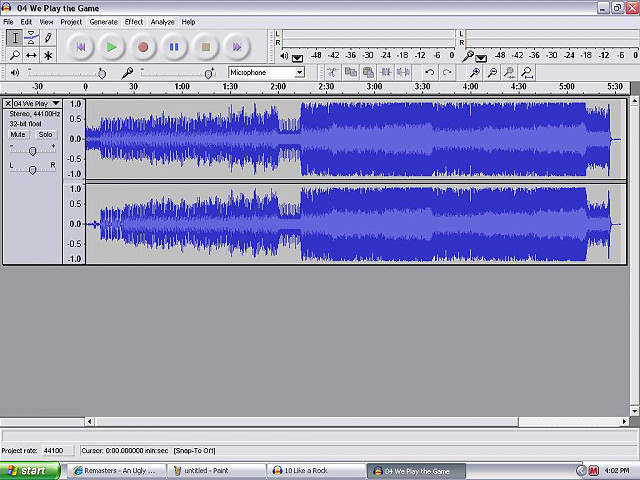Click the input microphone meter icon
This screenshot has height=480, width=640.
[x=468, y=56]
